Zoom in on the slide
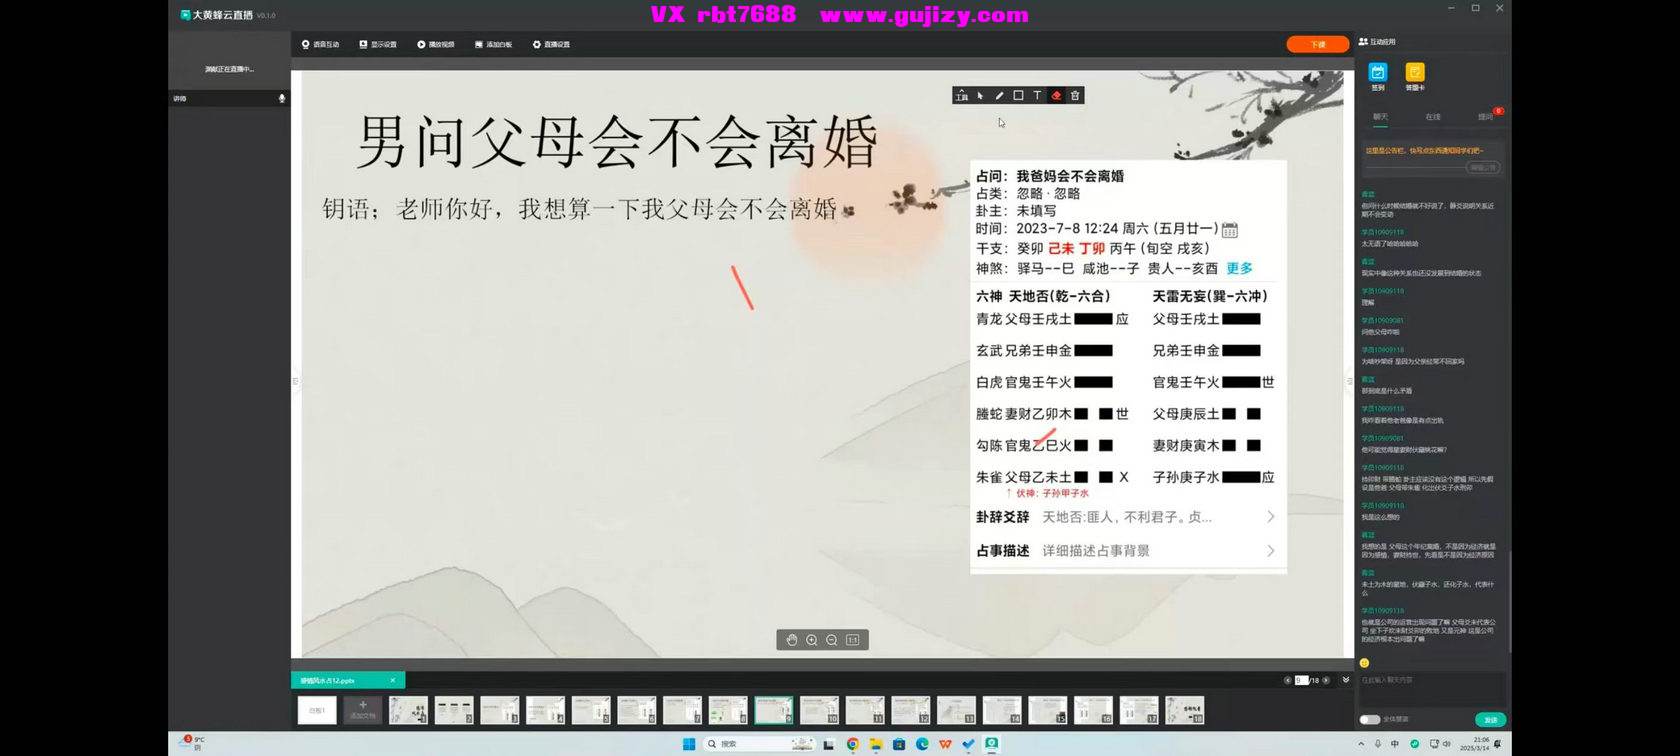 click(x=812, y=640)
